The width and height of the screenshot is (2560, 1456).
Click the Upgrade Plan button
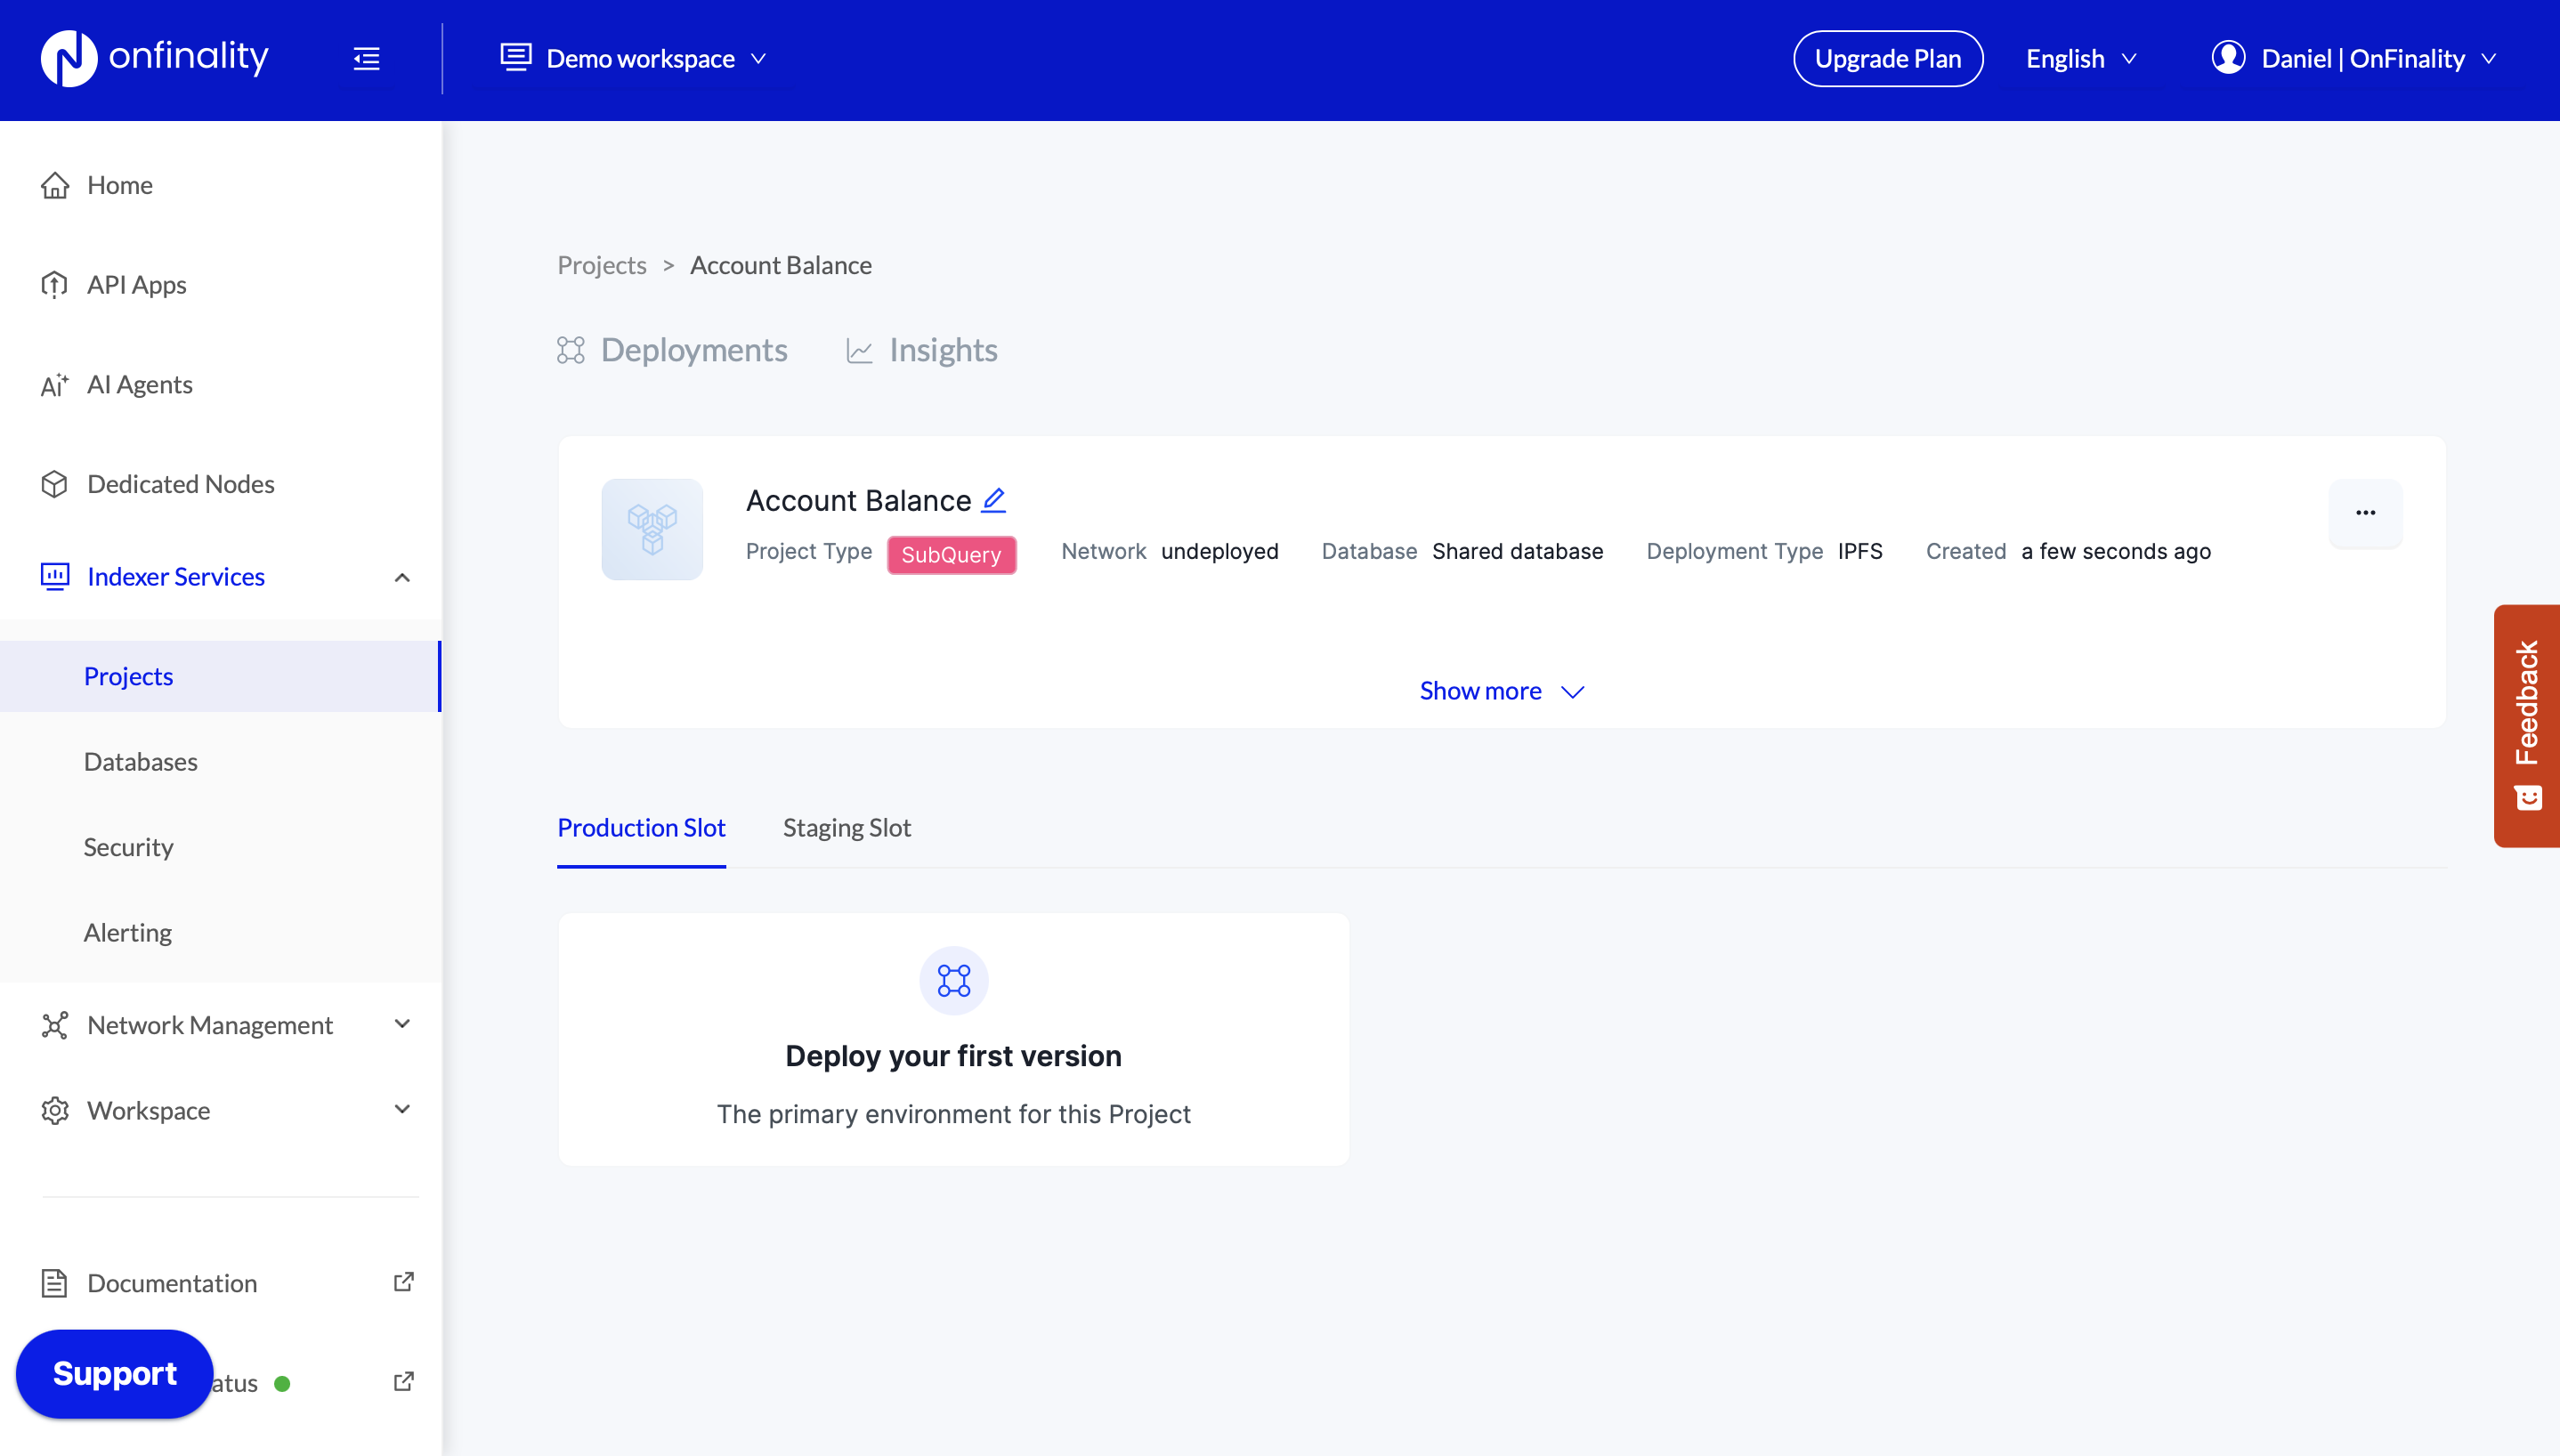(1887, 59)
